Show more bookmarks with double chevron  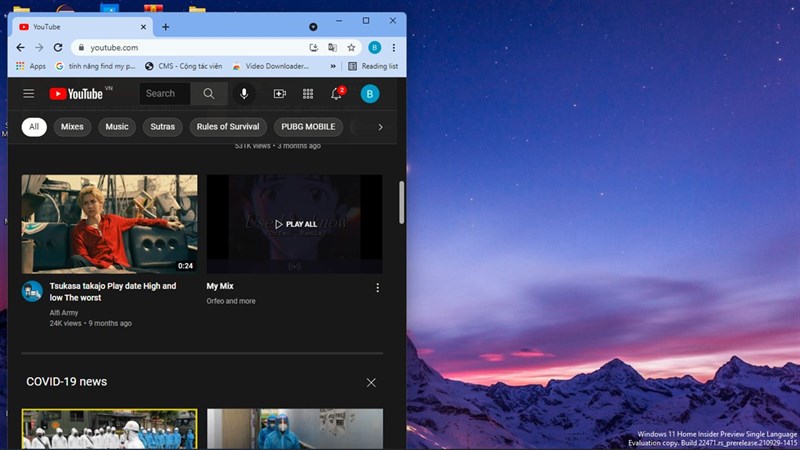pos(333,66)
